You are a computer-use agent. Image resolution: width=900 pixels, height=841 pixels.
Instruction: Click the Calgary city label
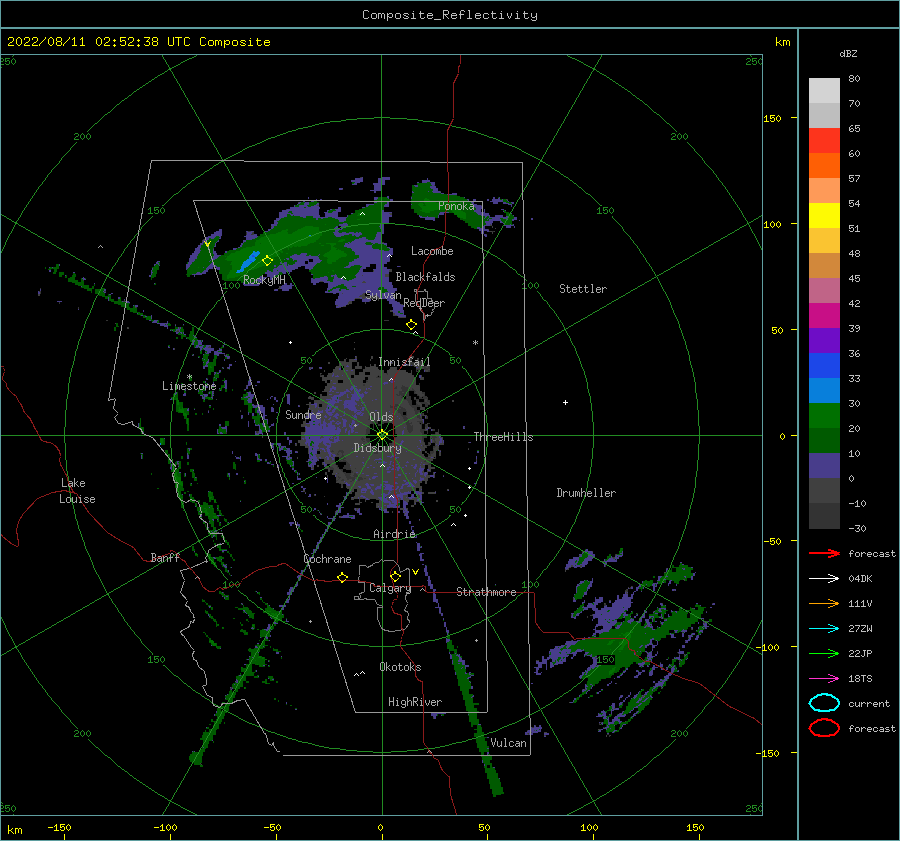[390, 588]
